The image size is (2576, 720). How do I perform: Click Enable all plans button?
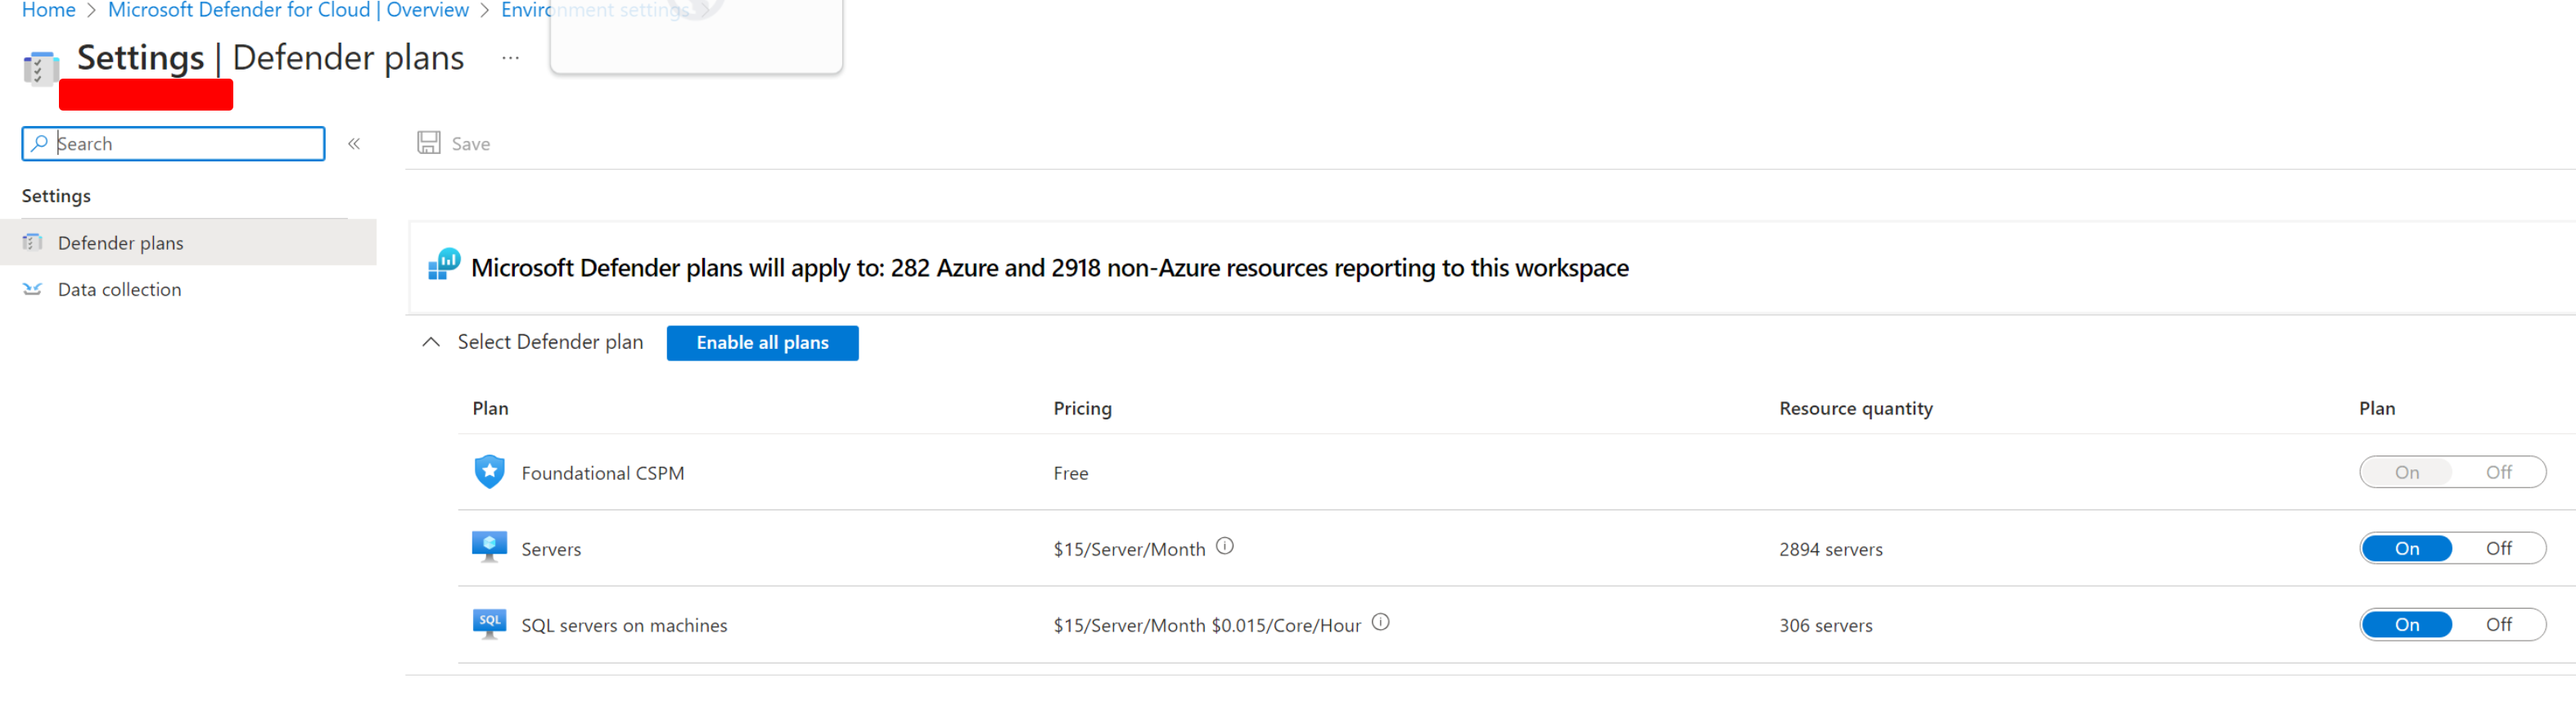(762, 342)
